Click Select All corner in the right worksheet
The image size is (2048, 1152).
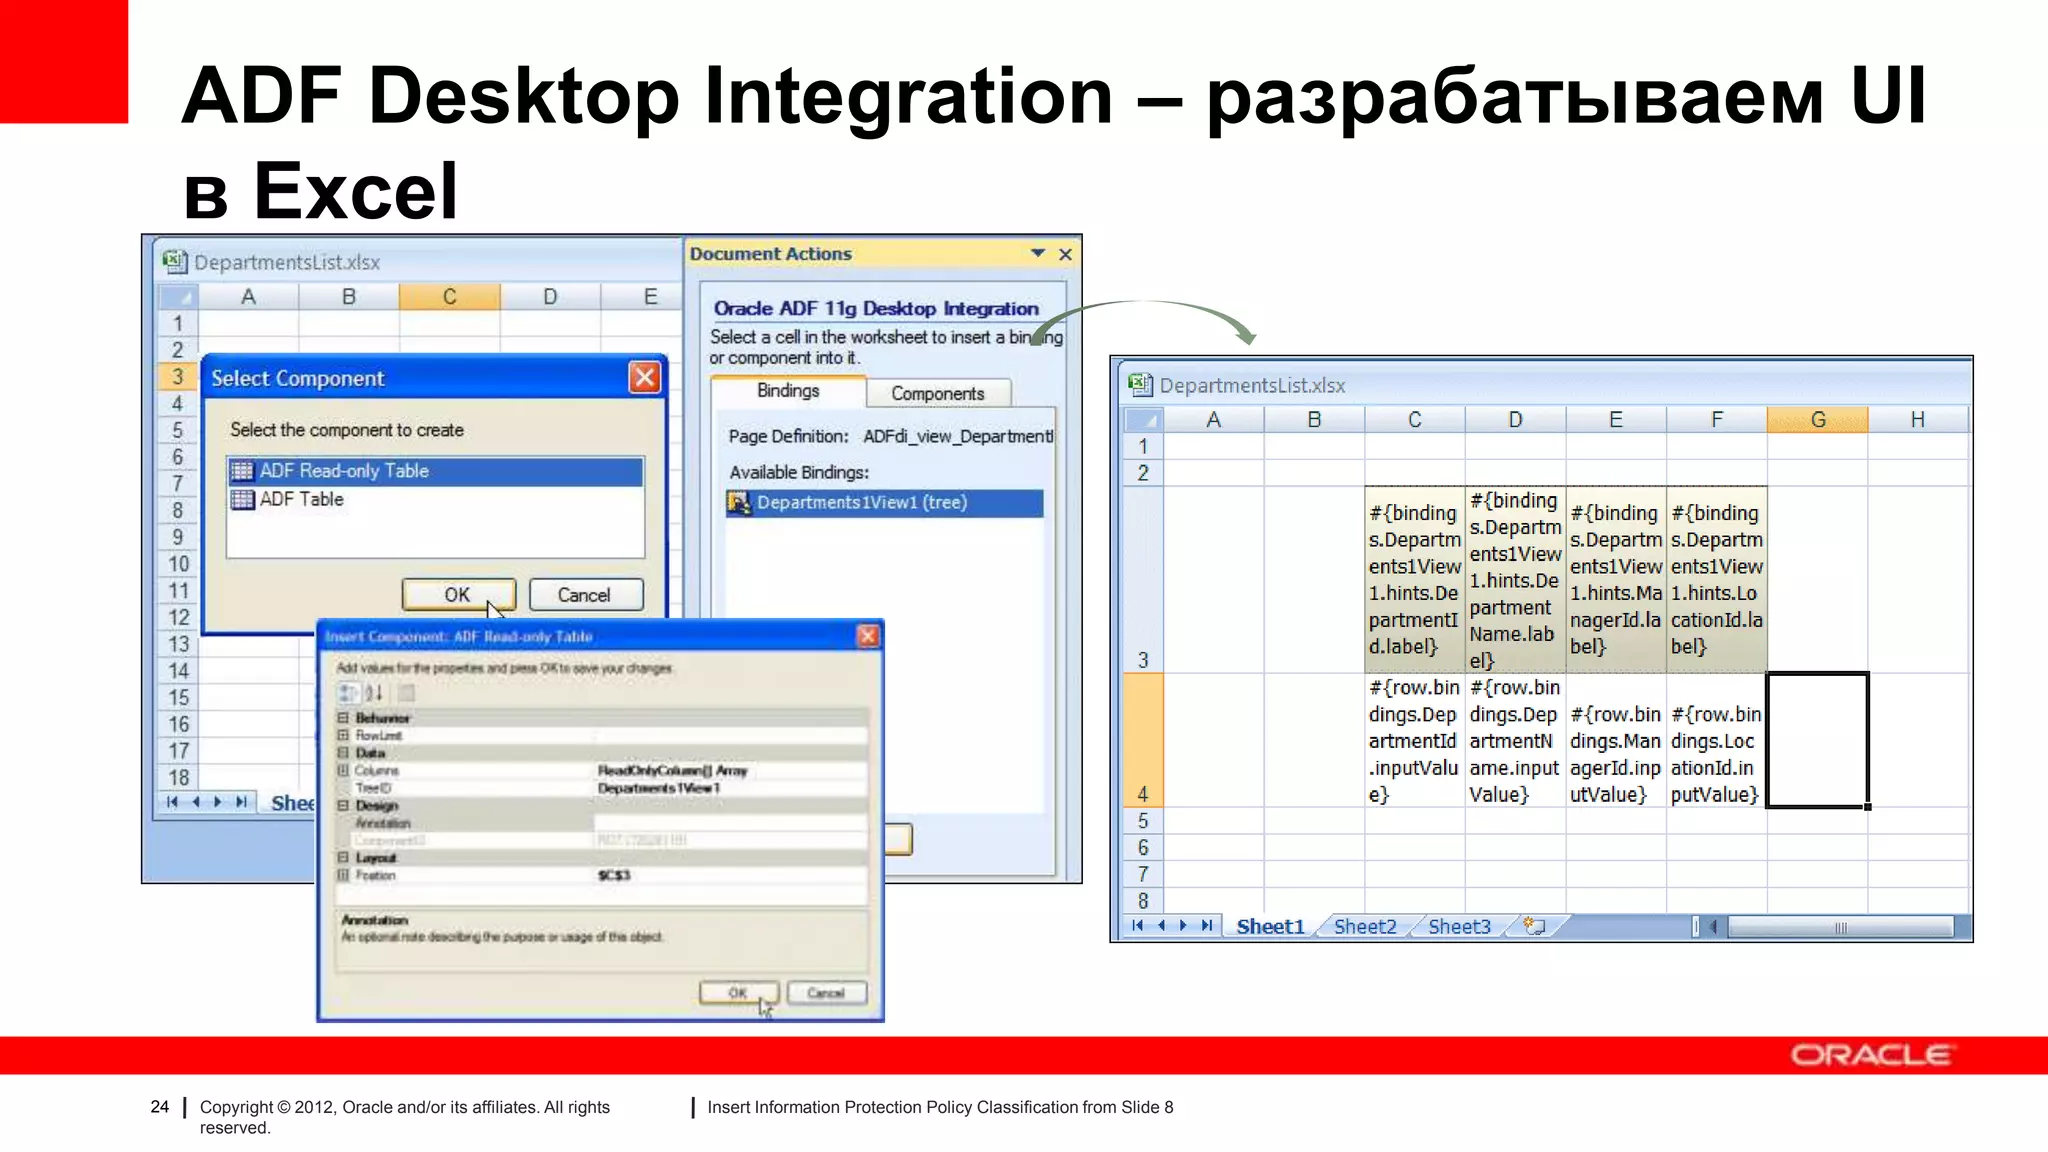(1144, 420)
